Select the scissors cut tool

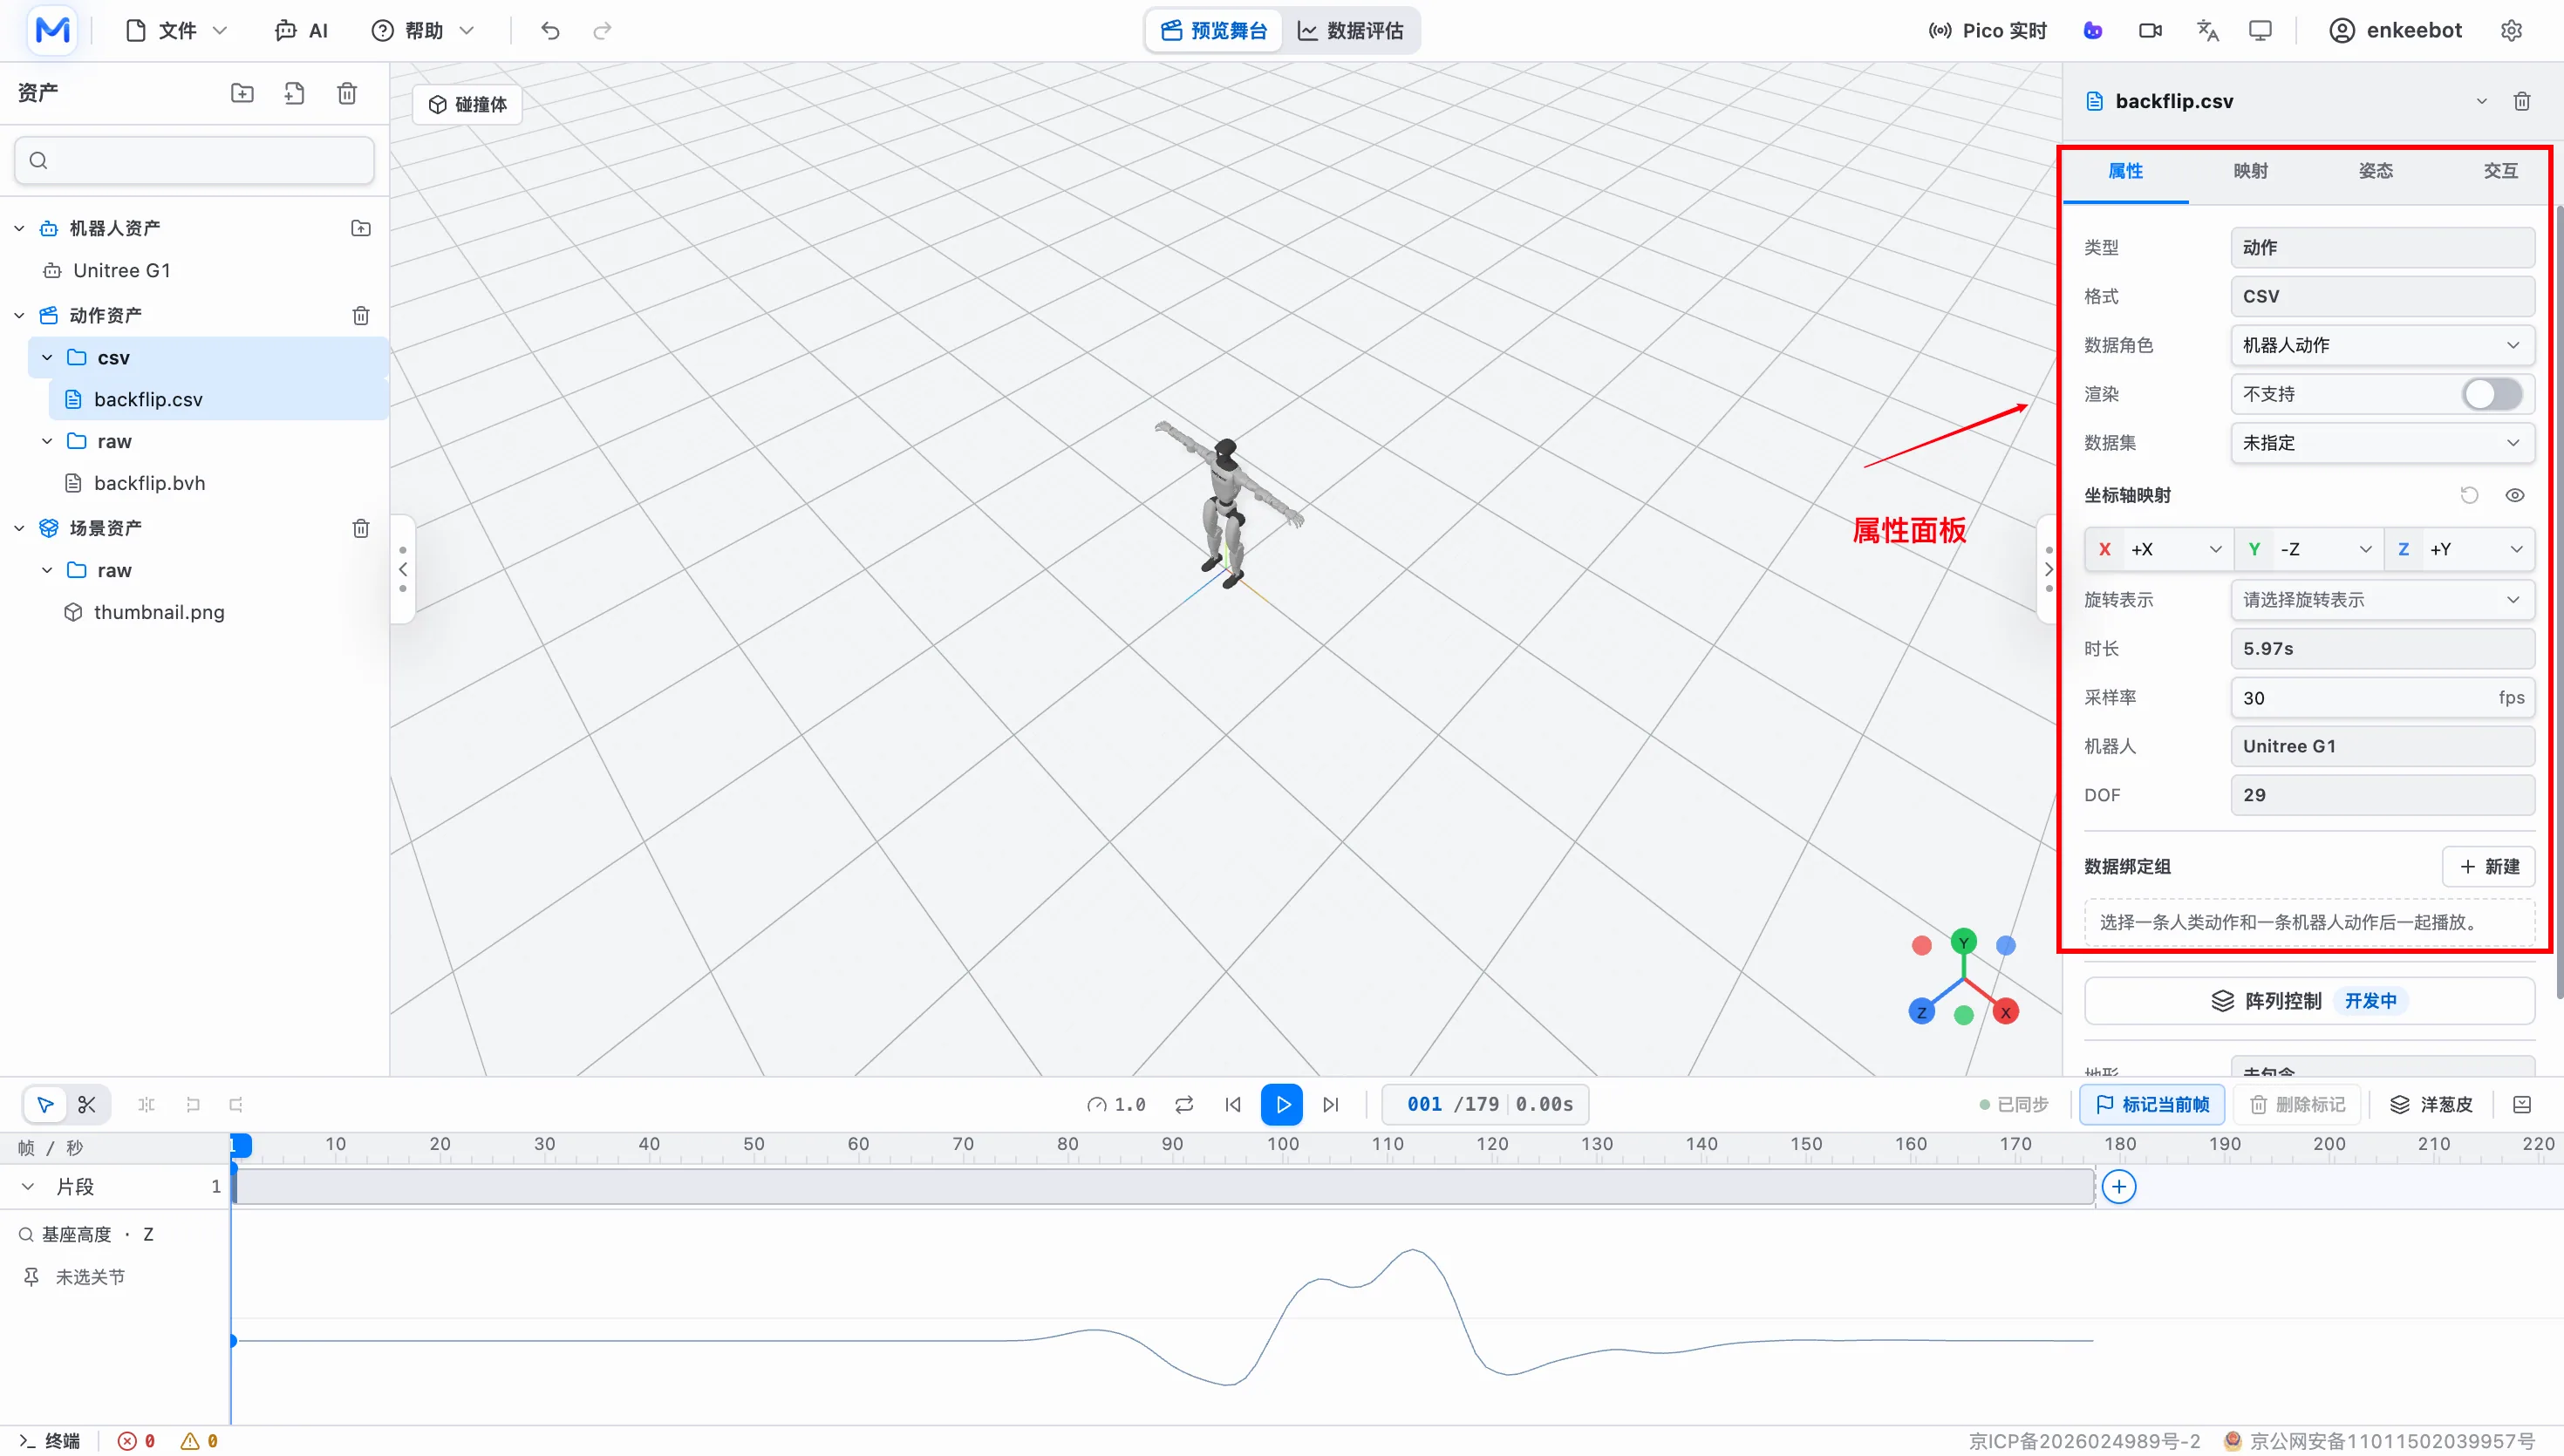87,1104
